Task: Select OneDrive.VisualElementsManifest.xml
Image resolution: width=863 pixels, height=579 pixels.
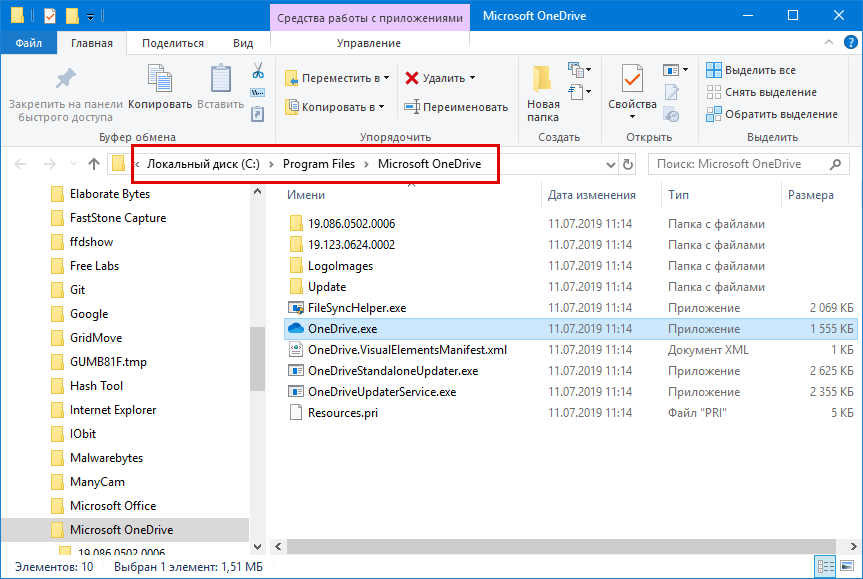Action: coord(407,350)
